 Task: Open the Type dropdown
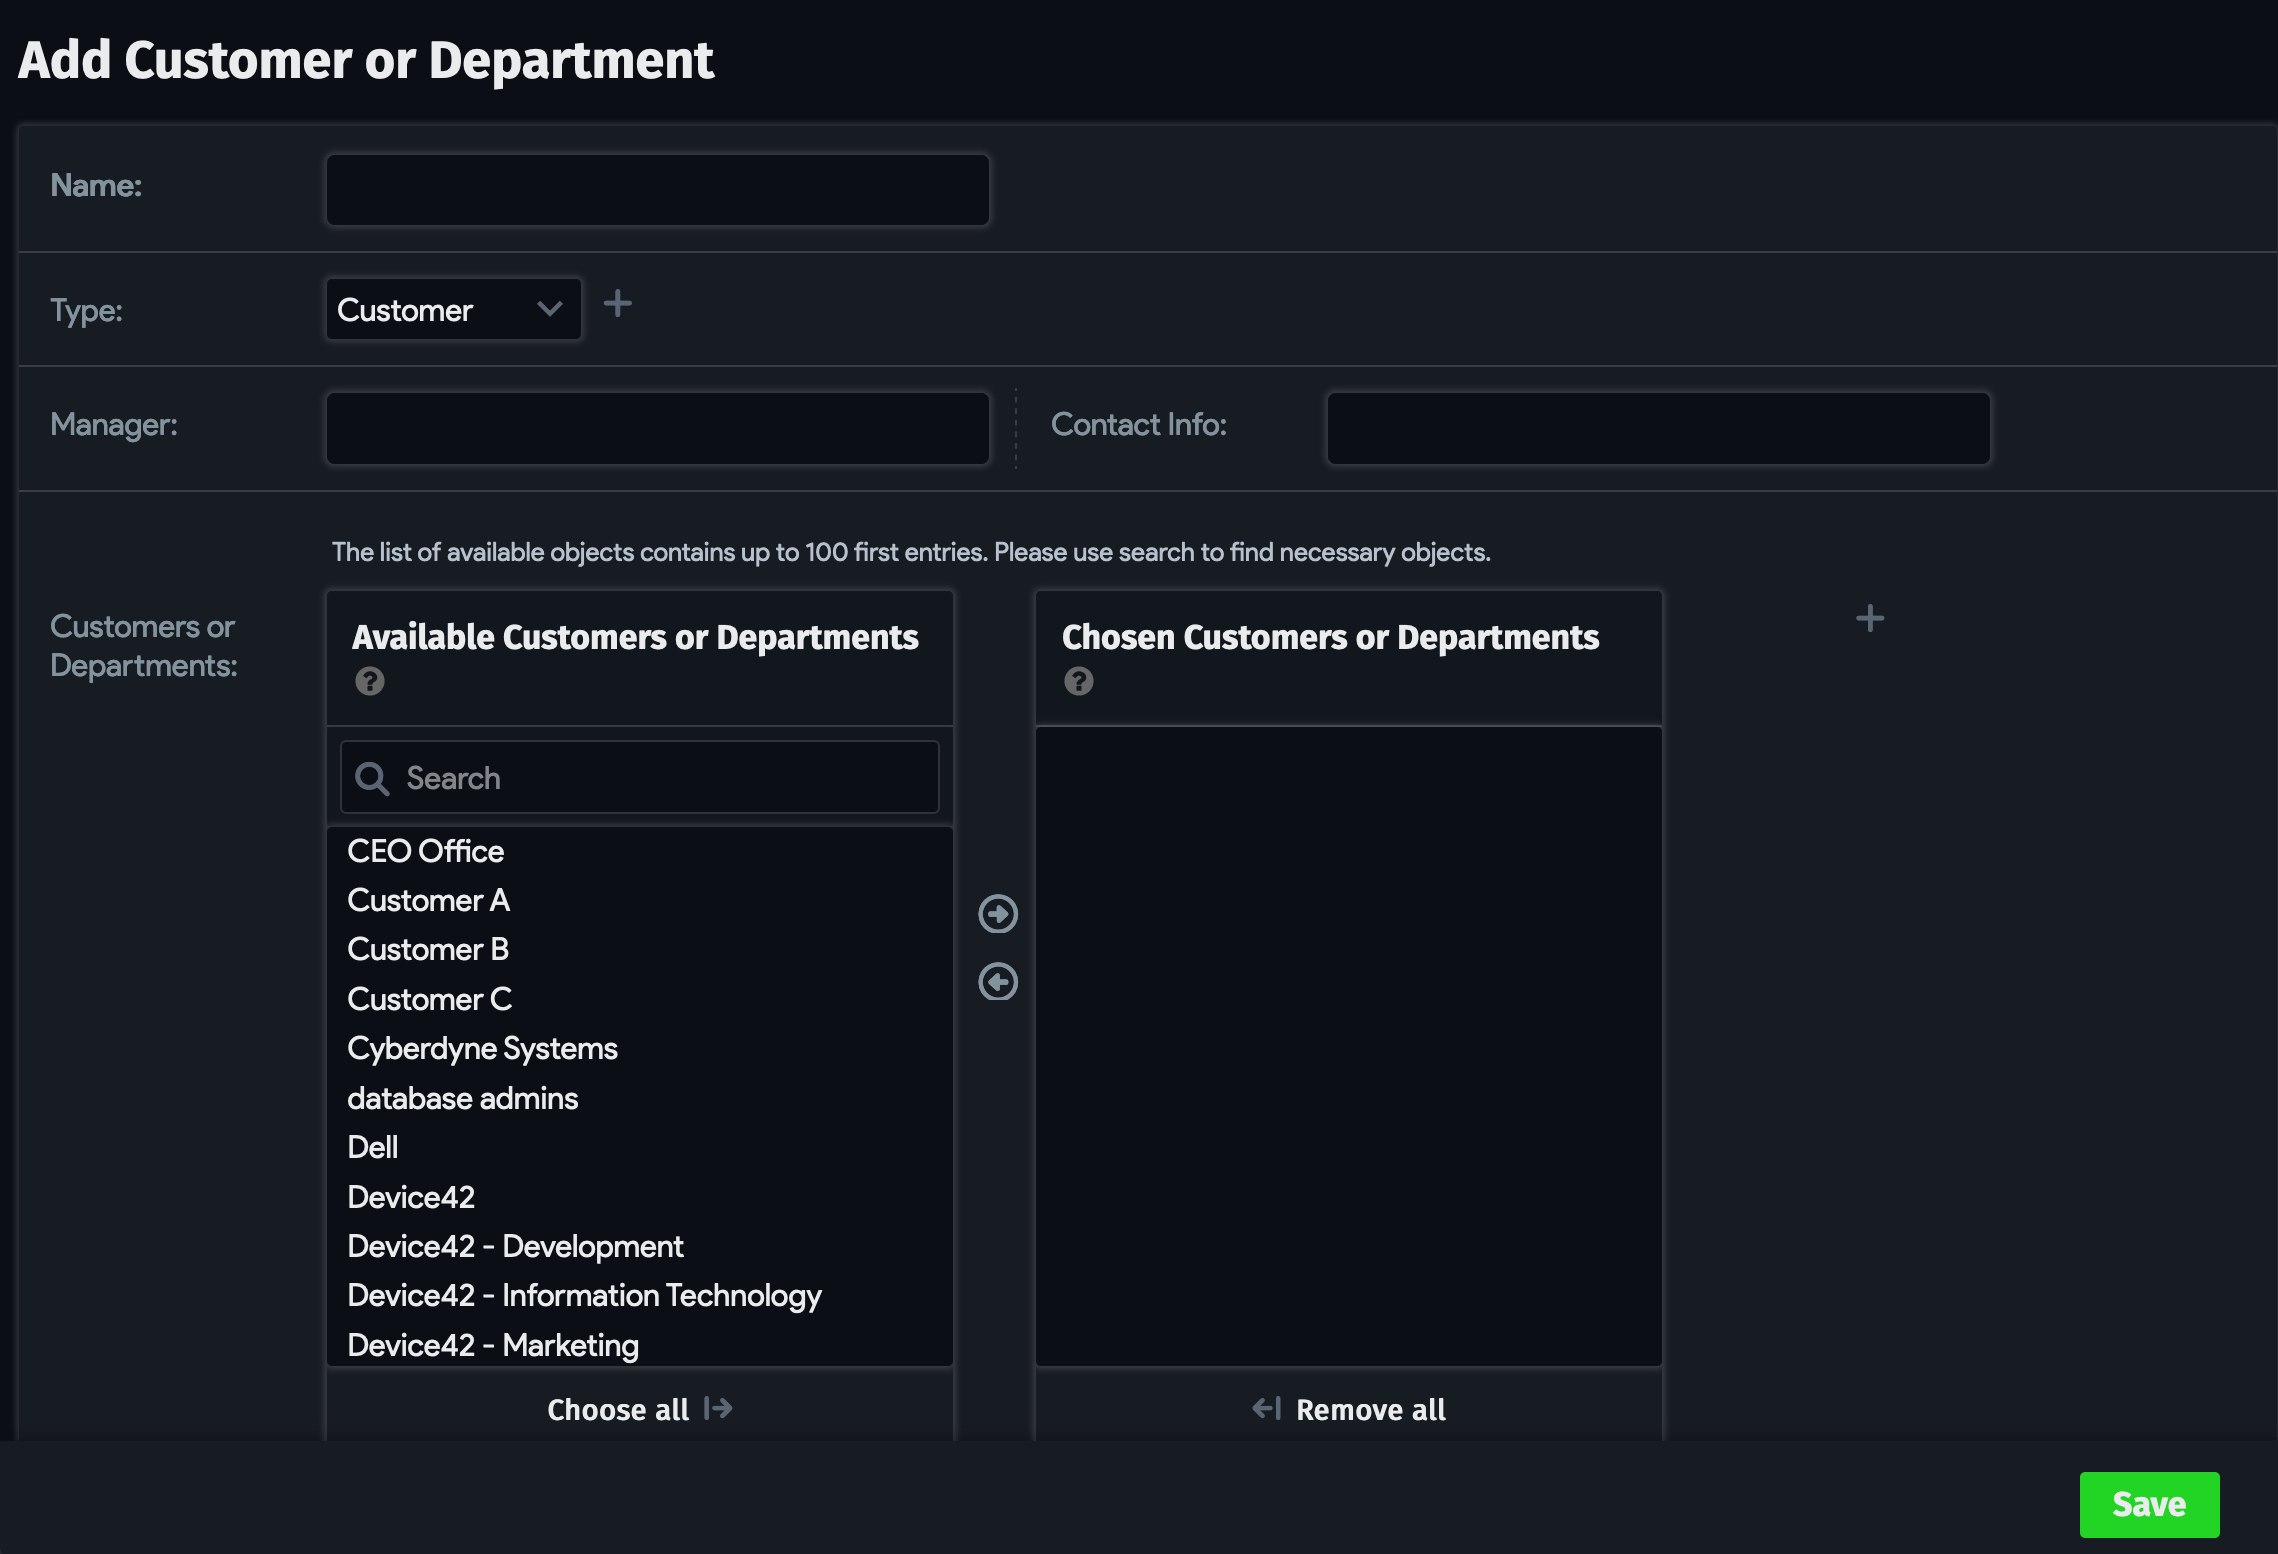[452, 309]
